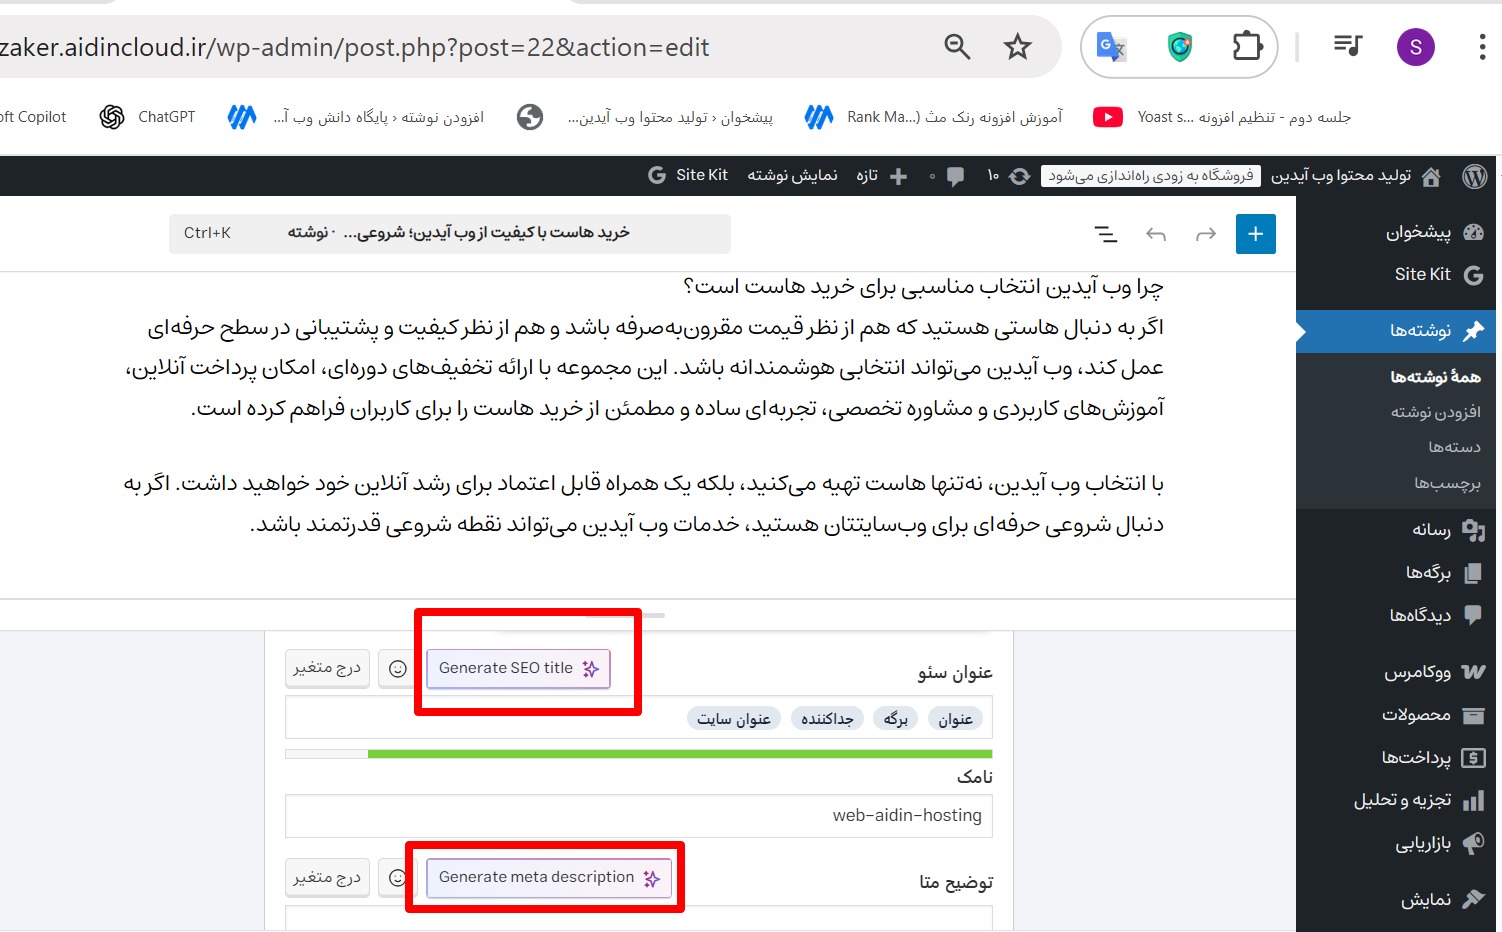Open the browser profile avatar menu
1502x932 pixels.
coord(1416,46)
